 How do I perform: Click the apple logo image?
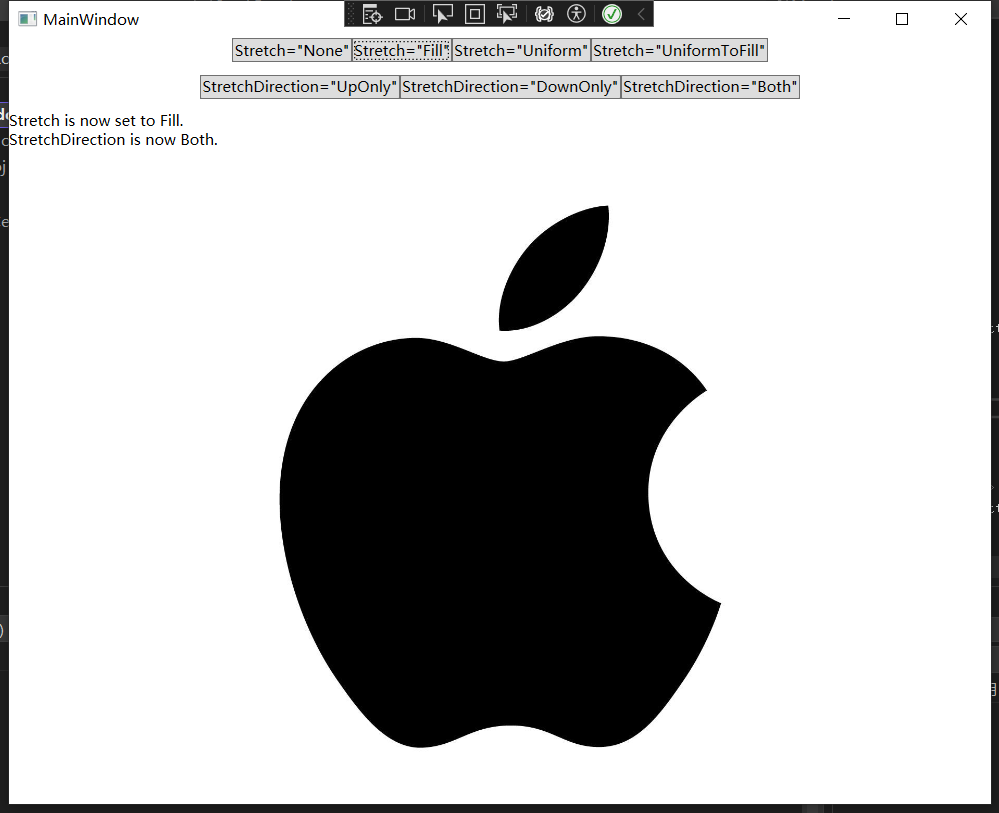[501, 476]
